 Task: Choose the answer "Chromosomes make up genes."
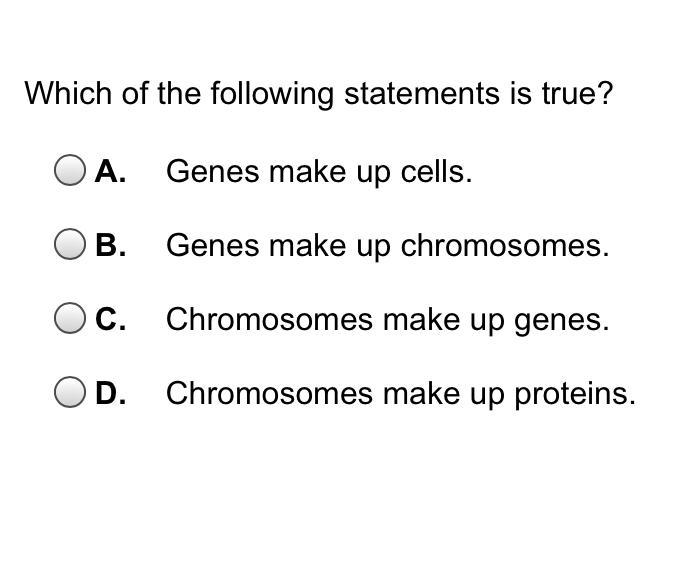point(387,320)
